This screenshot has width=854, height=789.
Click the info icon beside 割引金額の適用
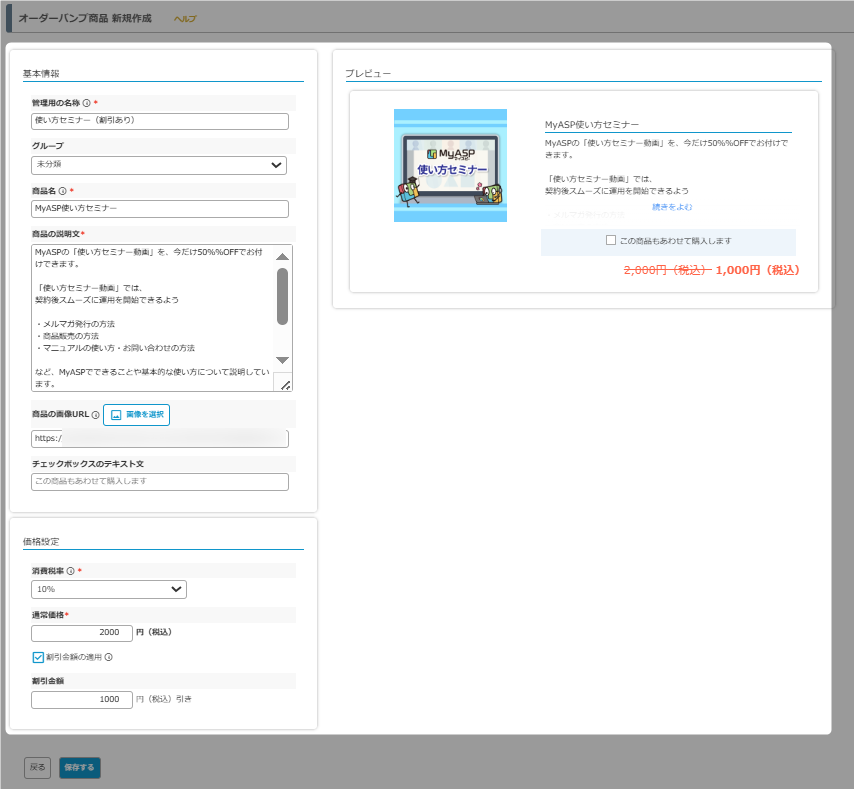click(108, 657)
